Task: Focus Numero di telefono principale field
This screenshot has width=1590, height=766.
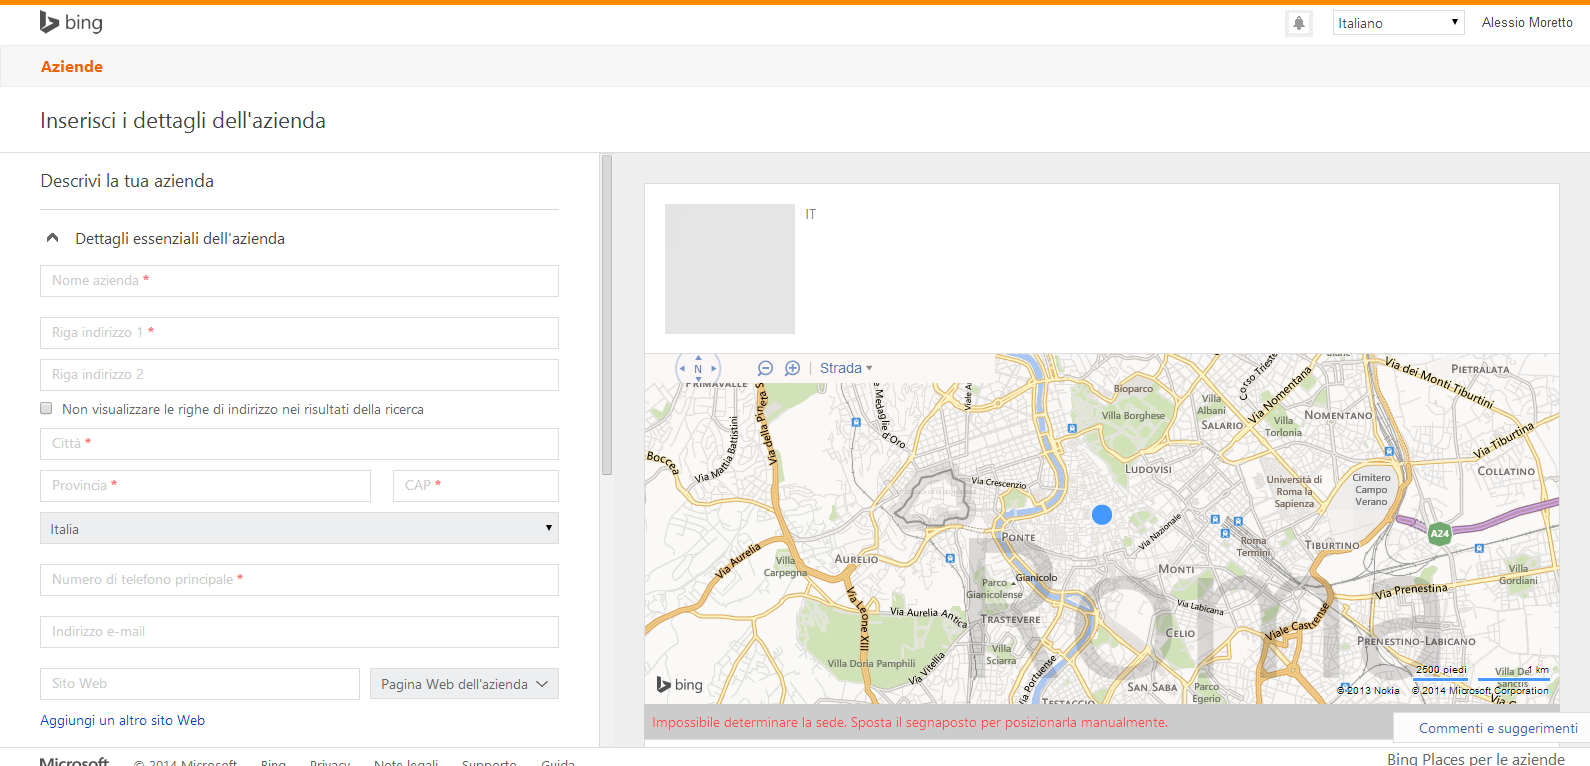Action: 299,580
